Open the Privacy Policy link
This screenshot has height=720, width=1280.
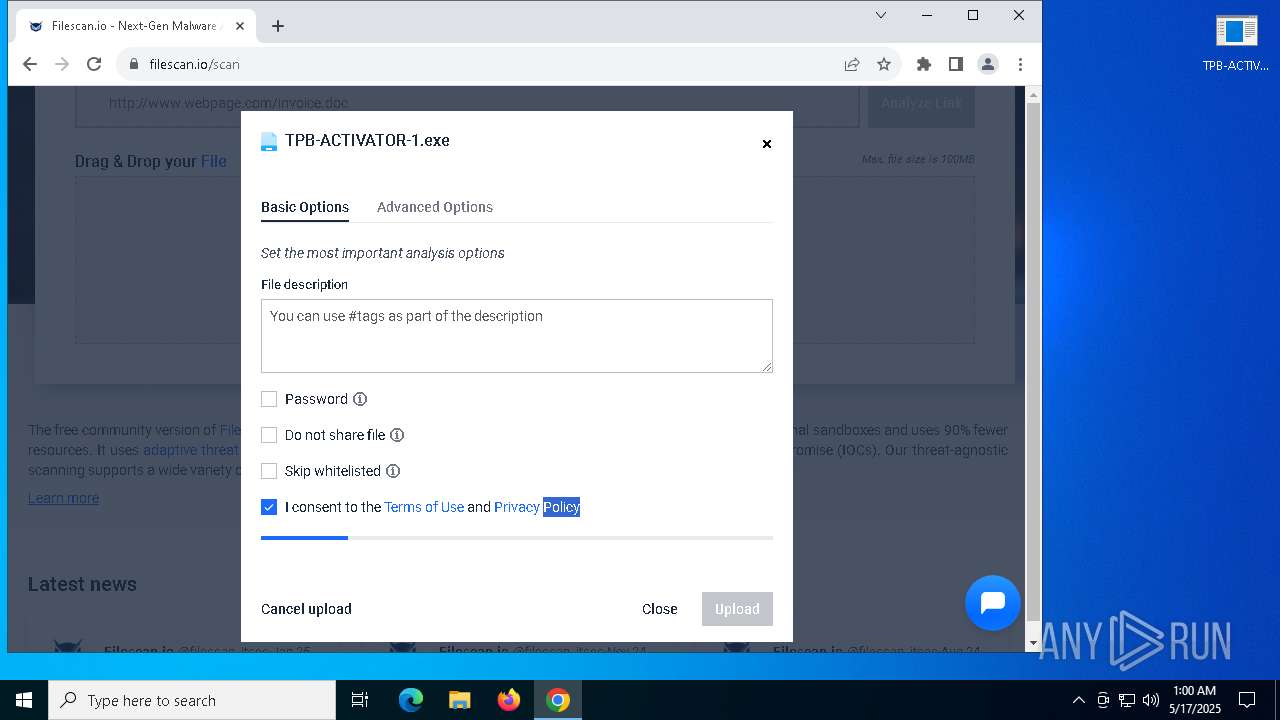click(537, 507)
